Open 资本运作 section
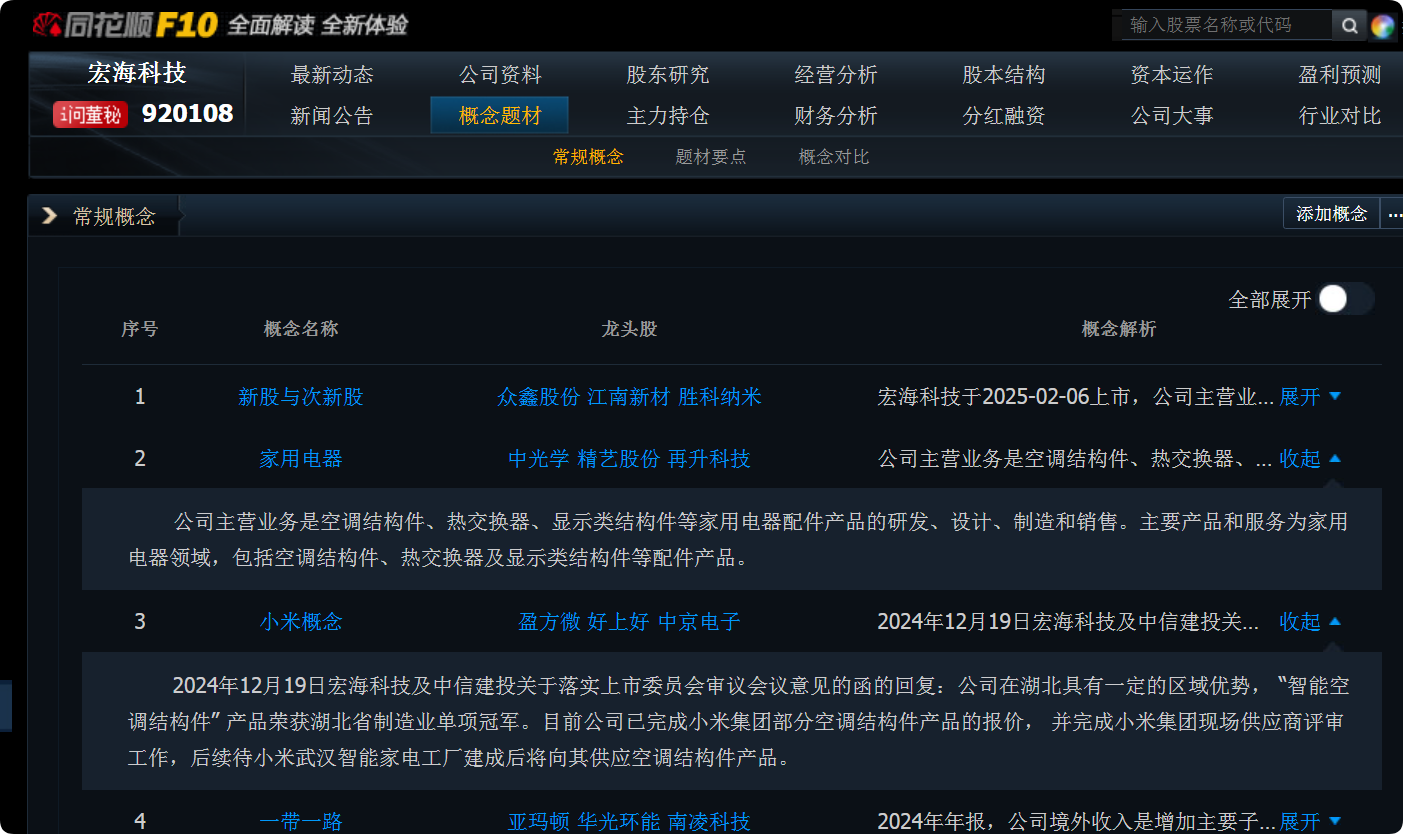Viewport: 1403px width, 834px height. 1172,75
